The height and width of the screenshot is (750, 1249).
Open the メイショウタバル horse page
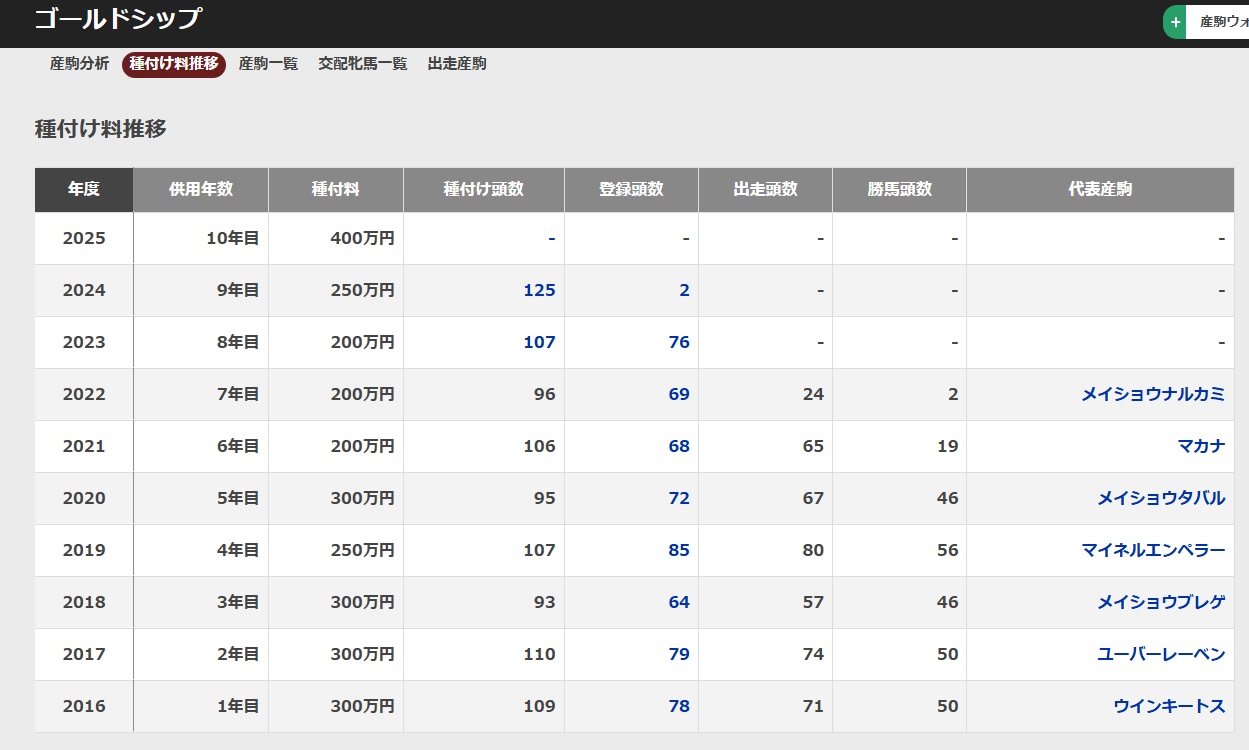coord(1160,498)
